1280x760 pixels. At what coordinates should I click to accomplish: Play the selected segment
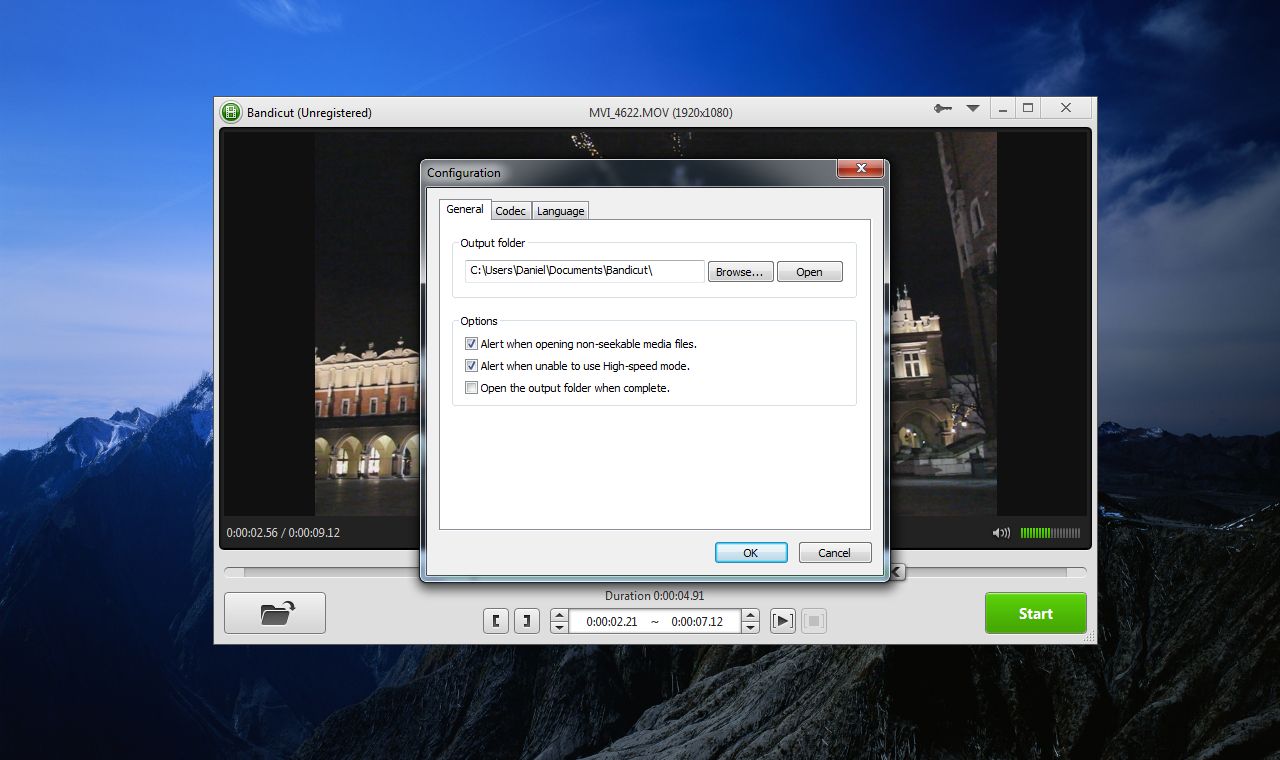pos(783,621)
